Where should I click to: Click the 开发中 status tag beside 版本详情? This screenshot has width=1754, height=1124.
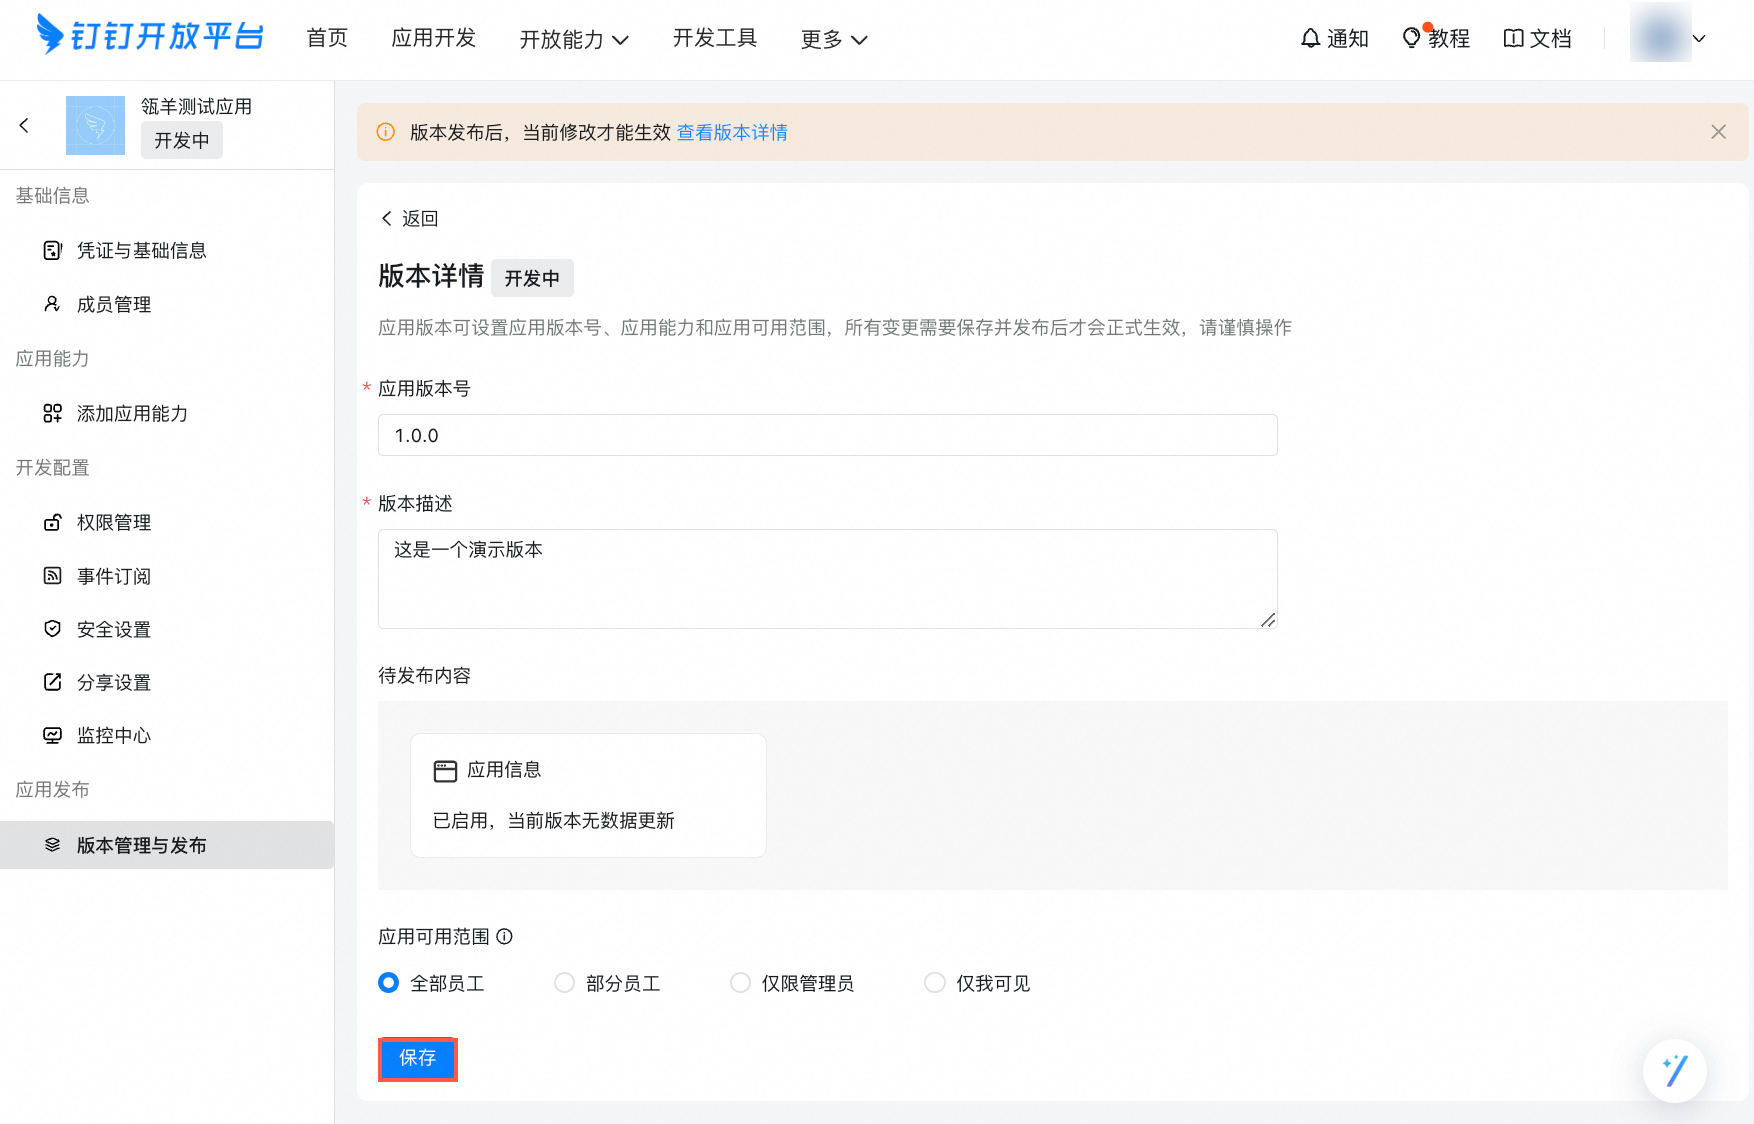(x=532, y=278)
